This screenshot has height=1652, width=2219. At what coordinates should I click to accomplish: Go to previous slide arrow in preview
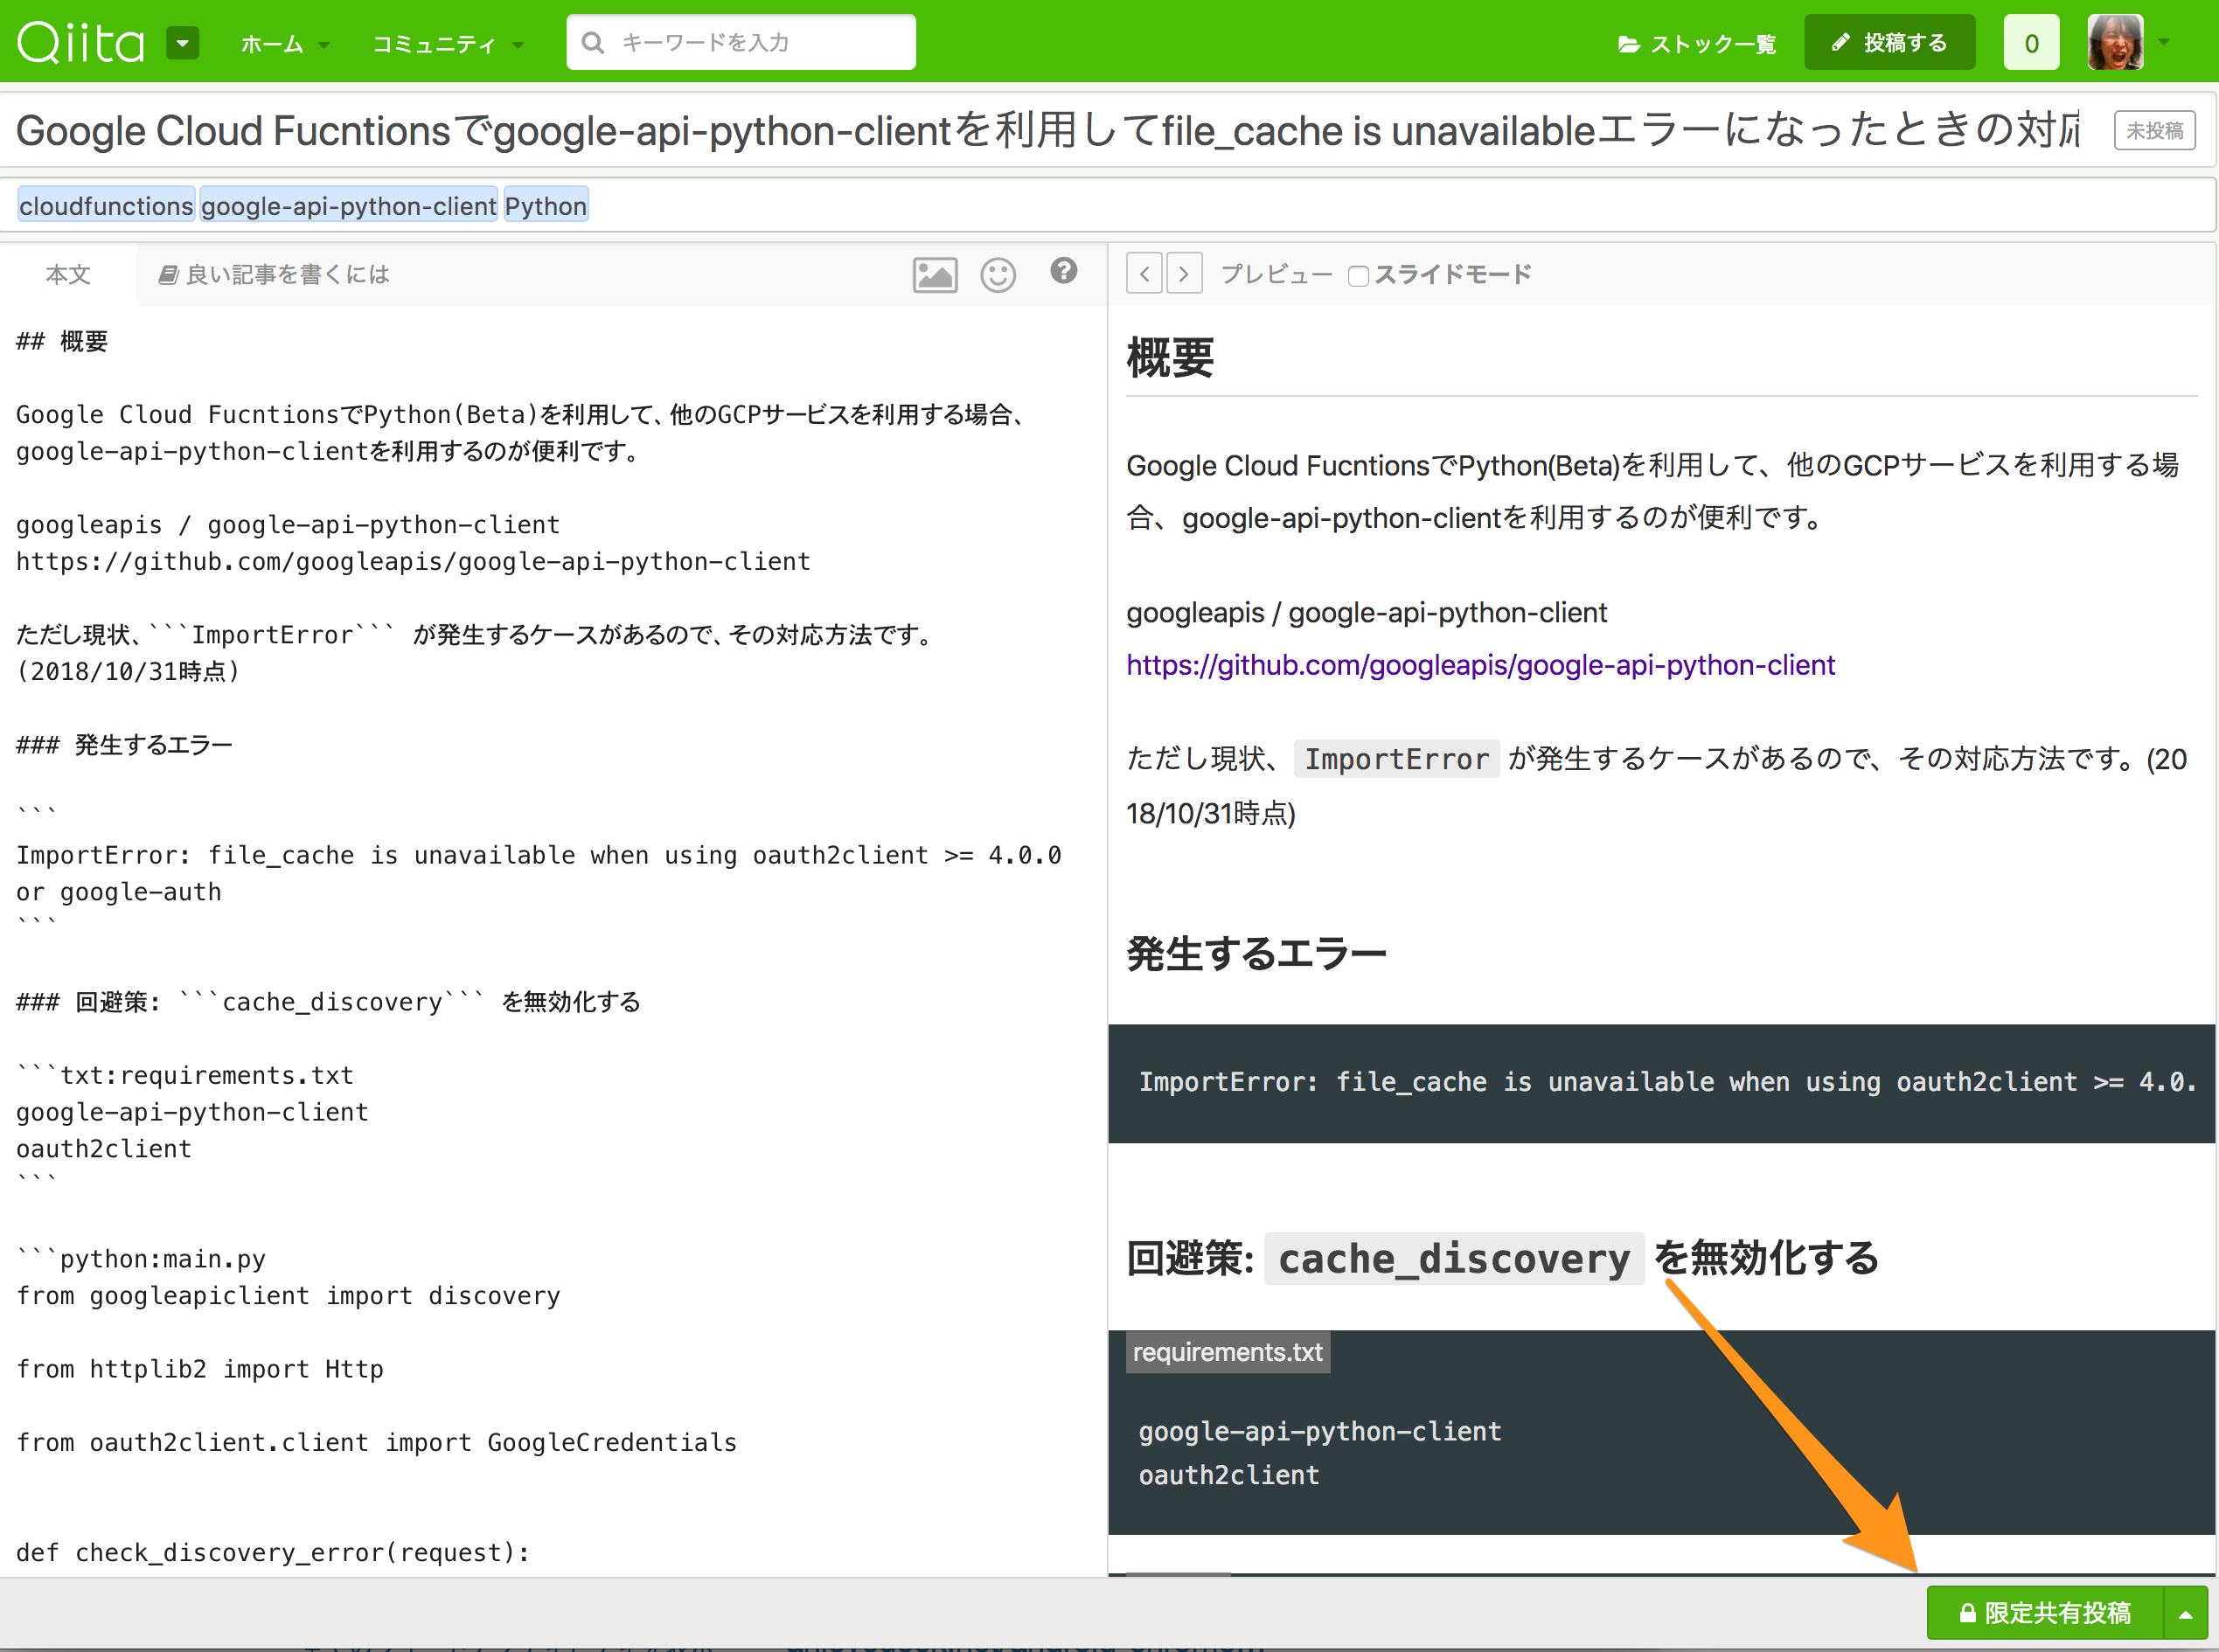[x=1144, y=273]
